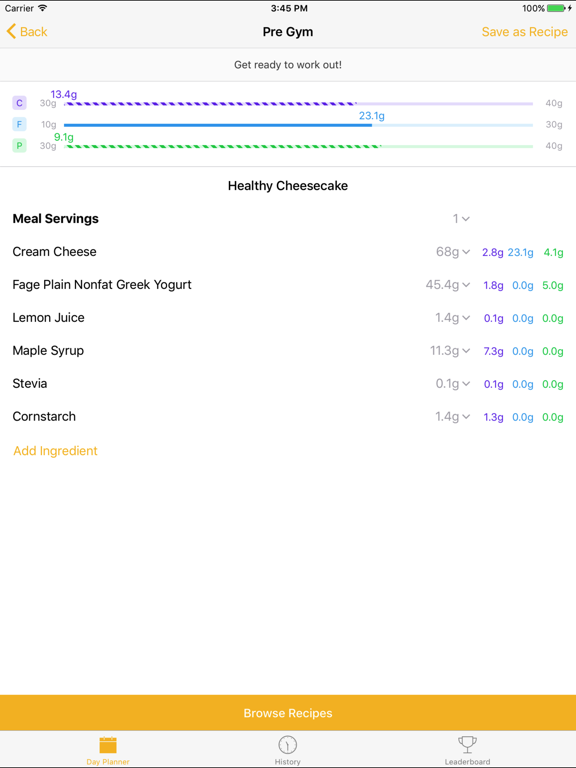Screen dimensions: 576x768
Task: Tap the battery status icon
Action: (x=558, y=8)
